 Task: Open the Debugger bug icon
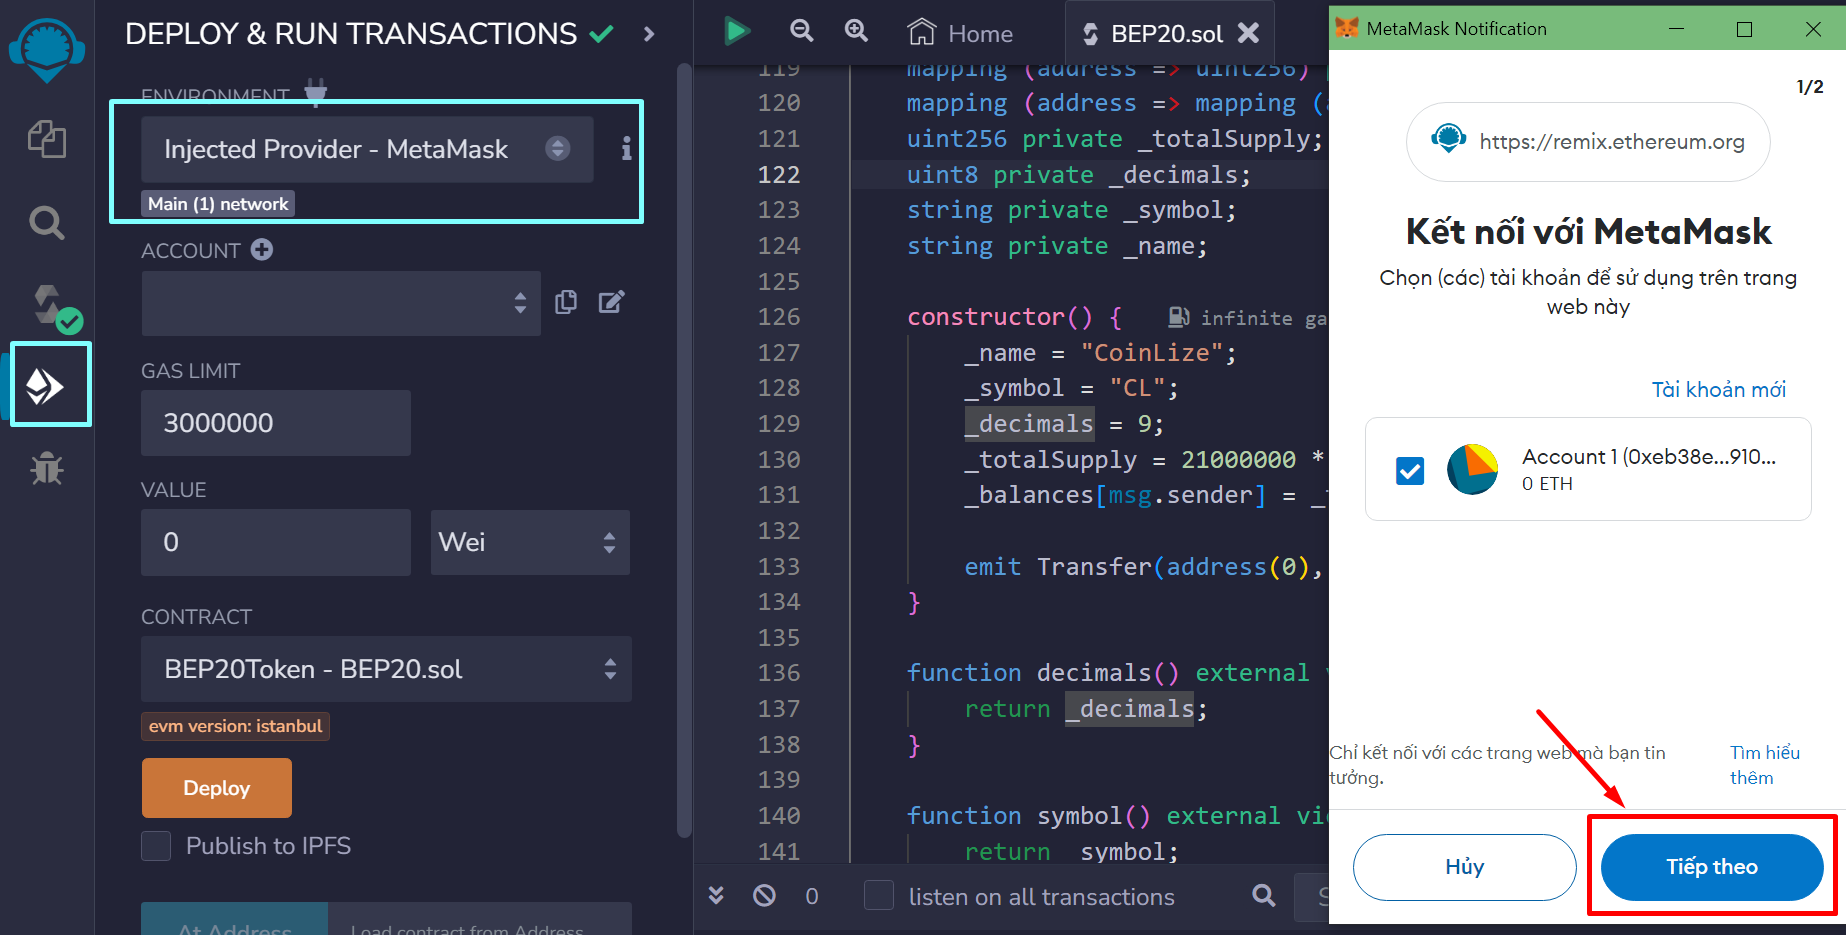coord(46,468)
